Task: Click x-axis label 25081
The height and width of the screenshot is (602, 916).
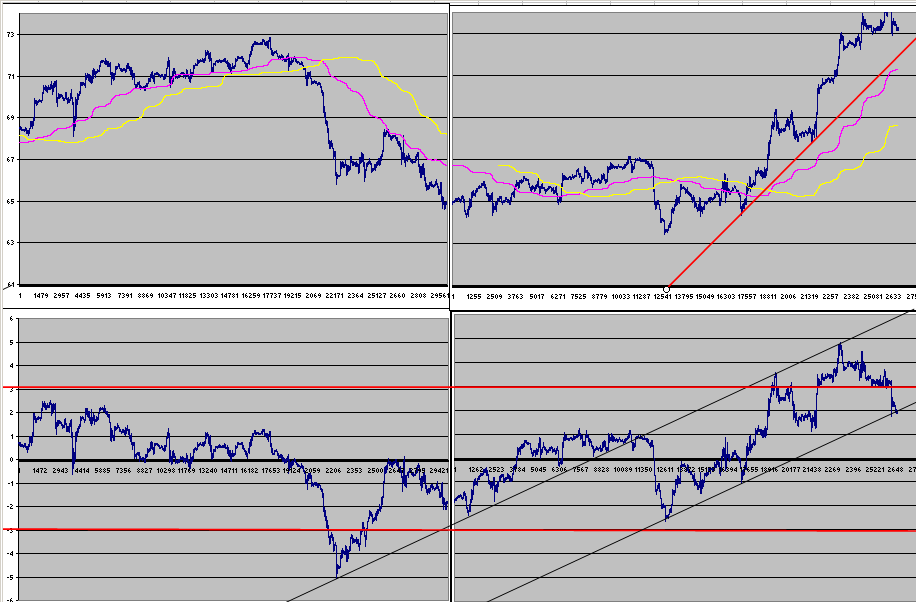Action: 872,297
